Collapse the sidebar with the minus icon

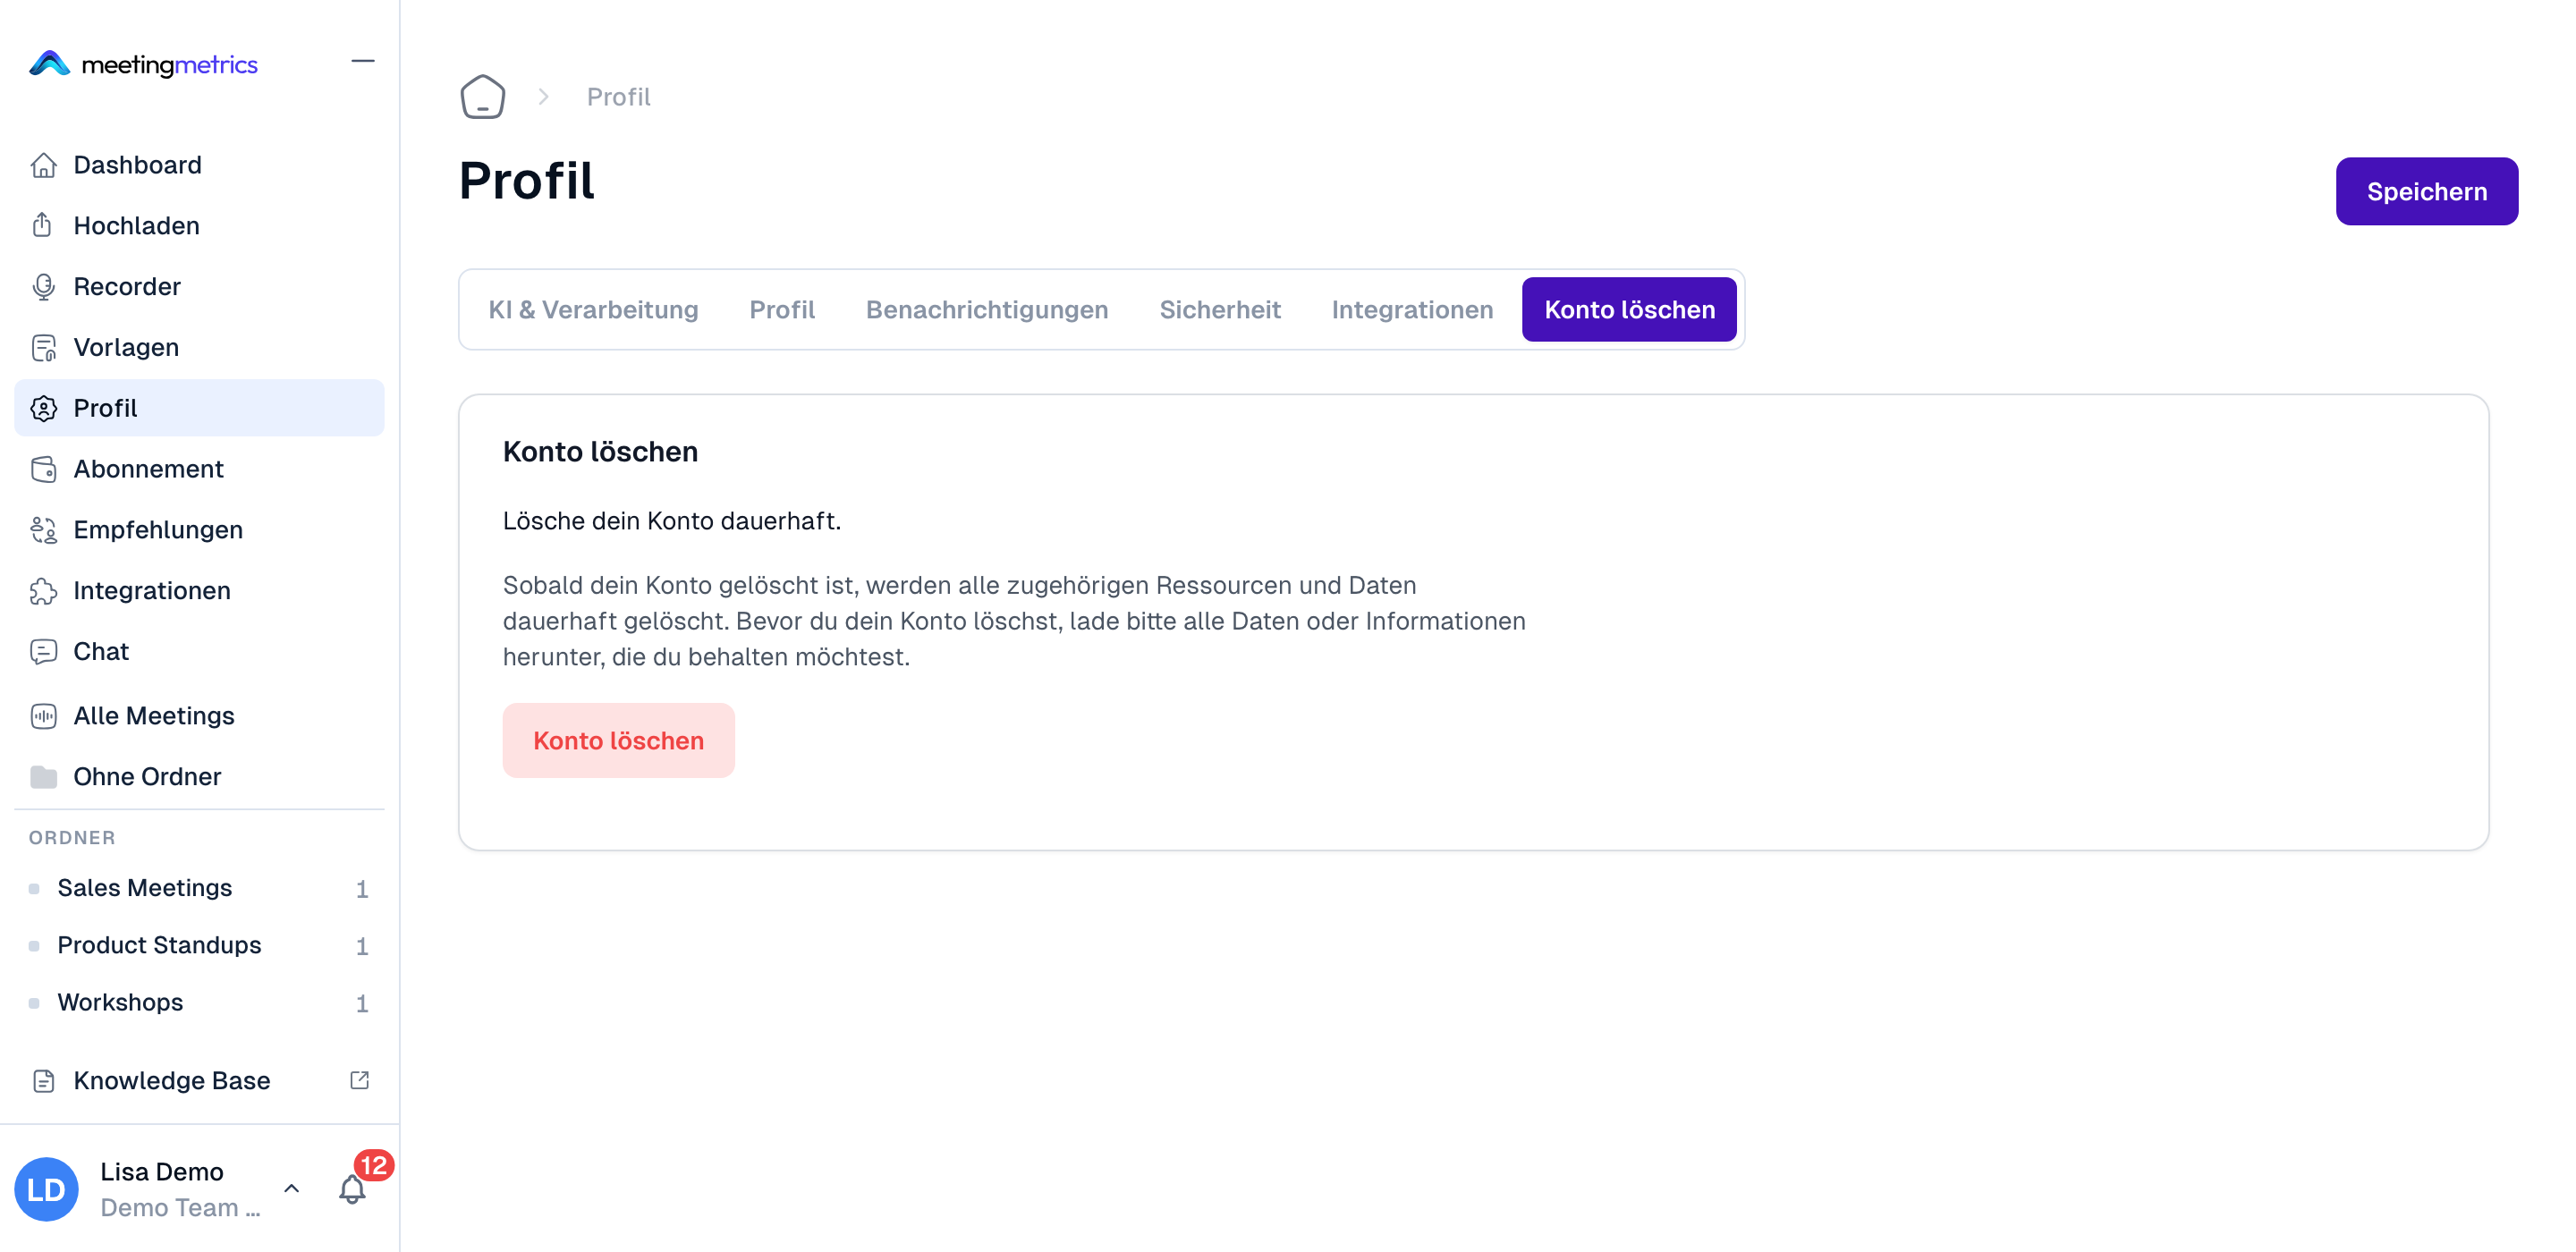[363, 62]
